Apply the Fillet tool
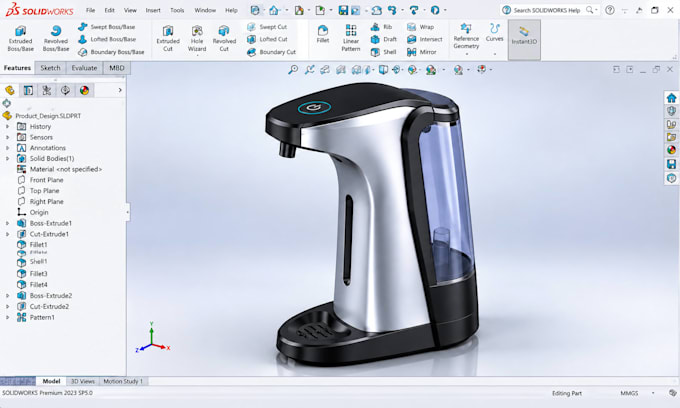Screen dimensions: 680x408 point(323,34)
